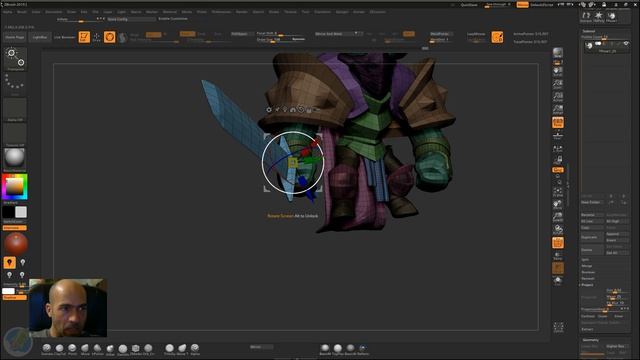This screenshot has height=360, width=640.
Task: Click the grey Sculptris Pro icon
Action: [x=122, y=38]
